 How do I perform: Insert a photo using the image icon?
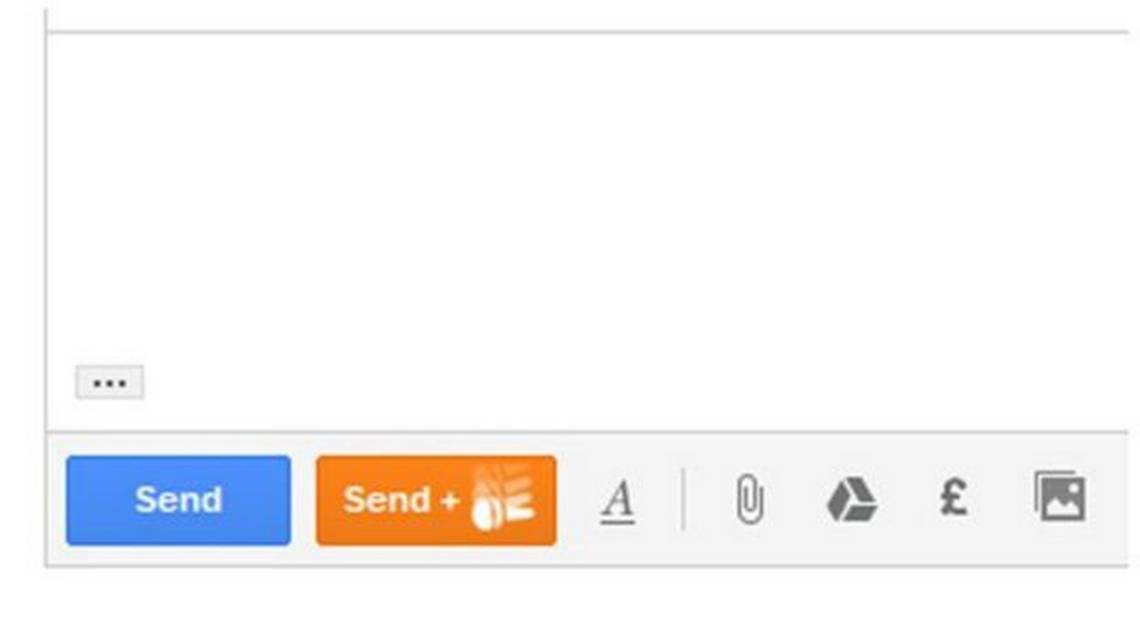point(1060,496)
